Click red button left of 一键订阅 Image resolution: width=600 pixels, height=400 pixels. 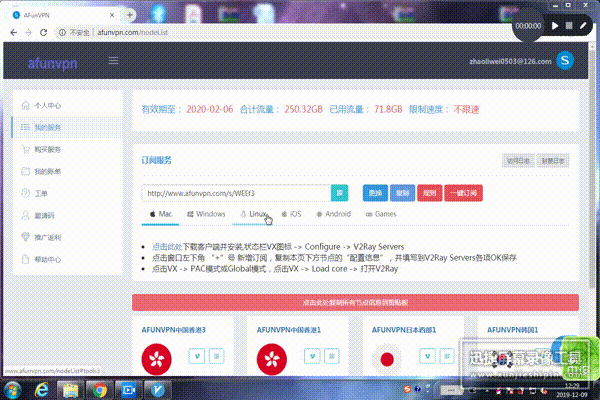coord(430,193)
